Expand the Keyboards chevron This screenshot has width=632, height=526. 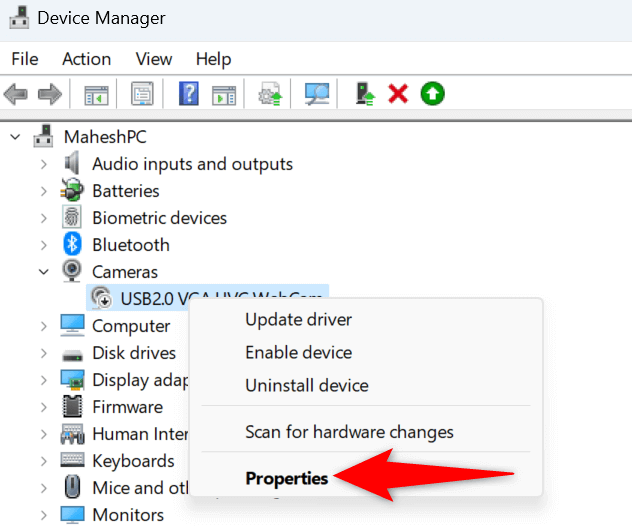44,461
